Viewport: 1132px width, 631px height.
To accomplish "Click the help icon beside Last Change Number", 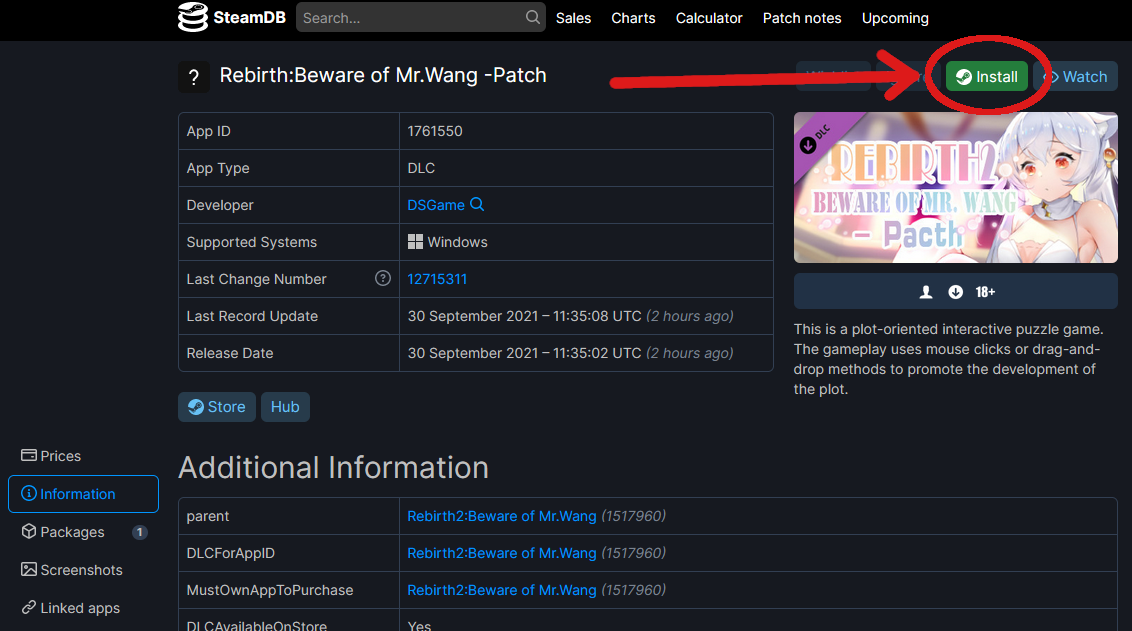I will click(382, 279).
